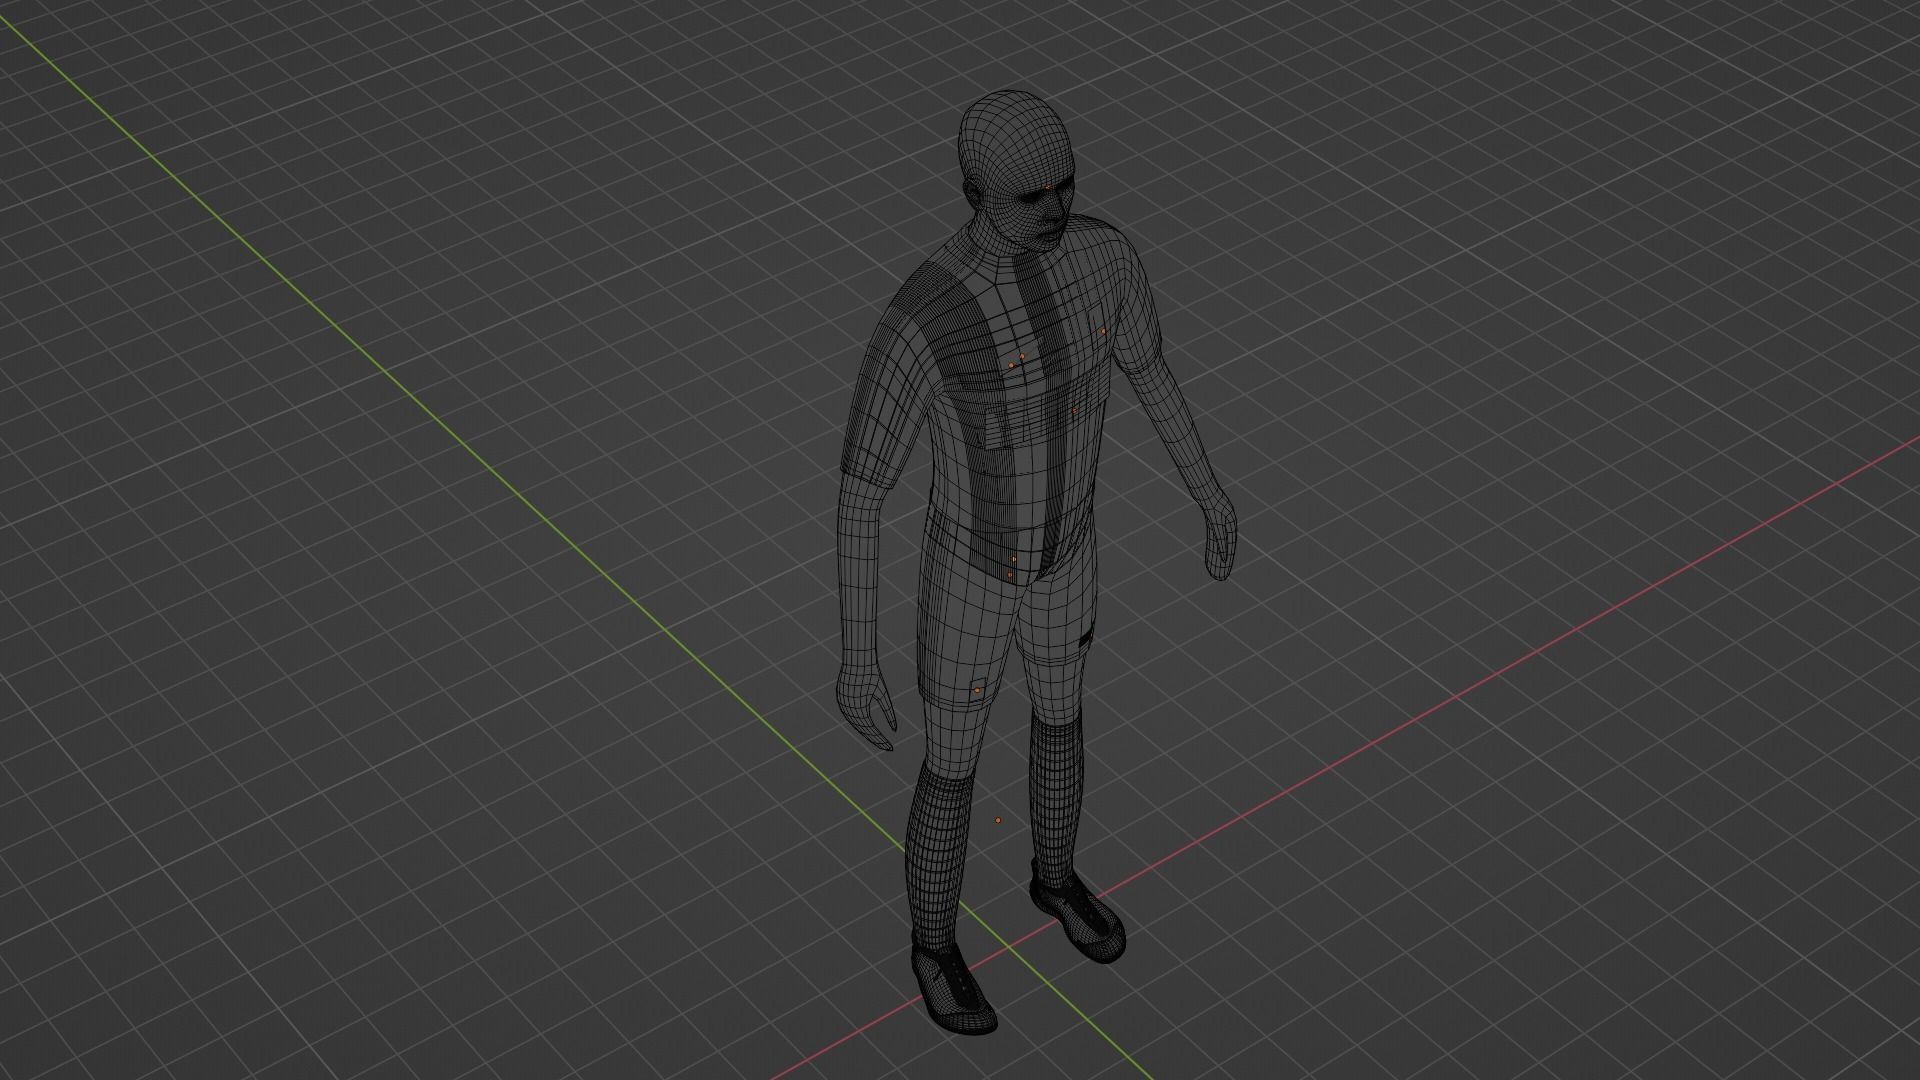Click the character's hand on the viewer's left side
The image size is (1920, 1080).
(866, 706)
